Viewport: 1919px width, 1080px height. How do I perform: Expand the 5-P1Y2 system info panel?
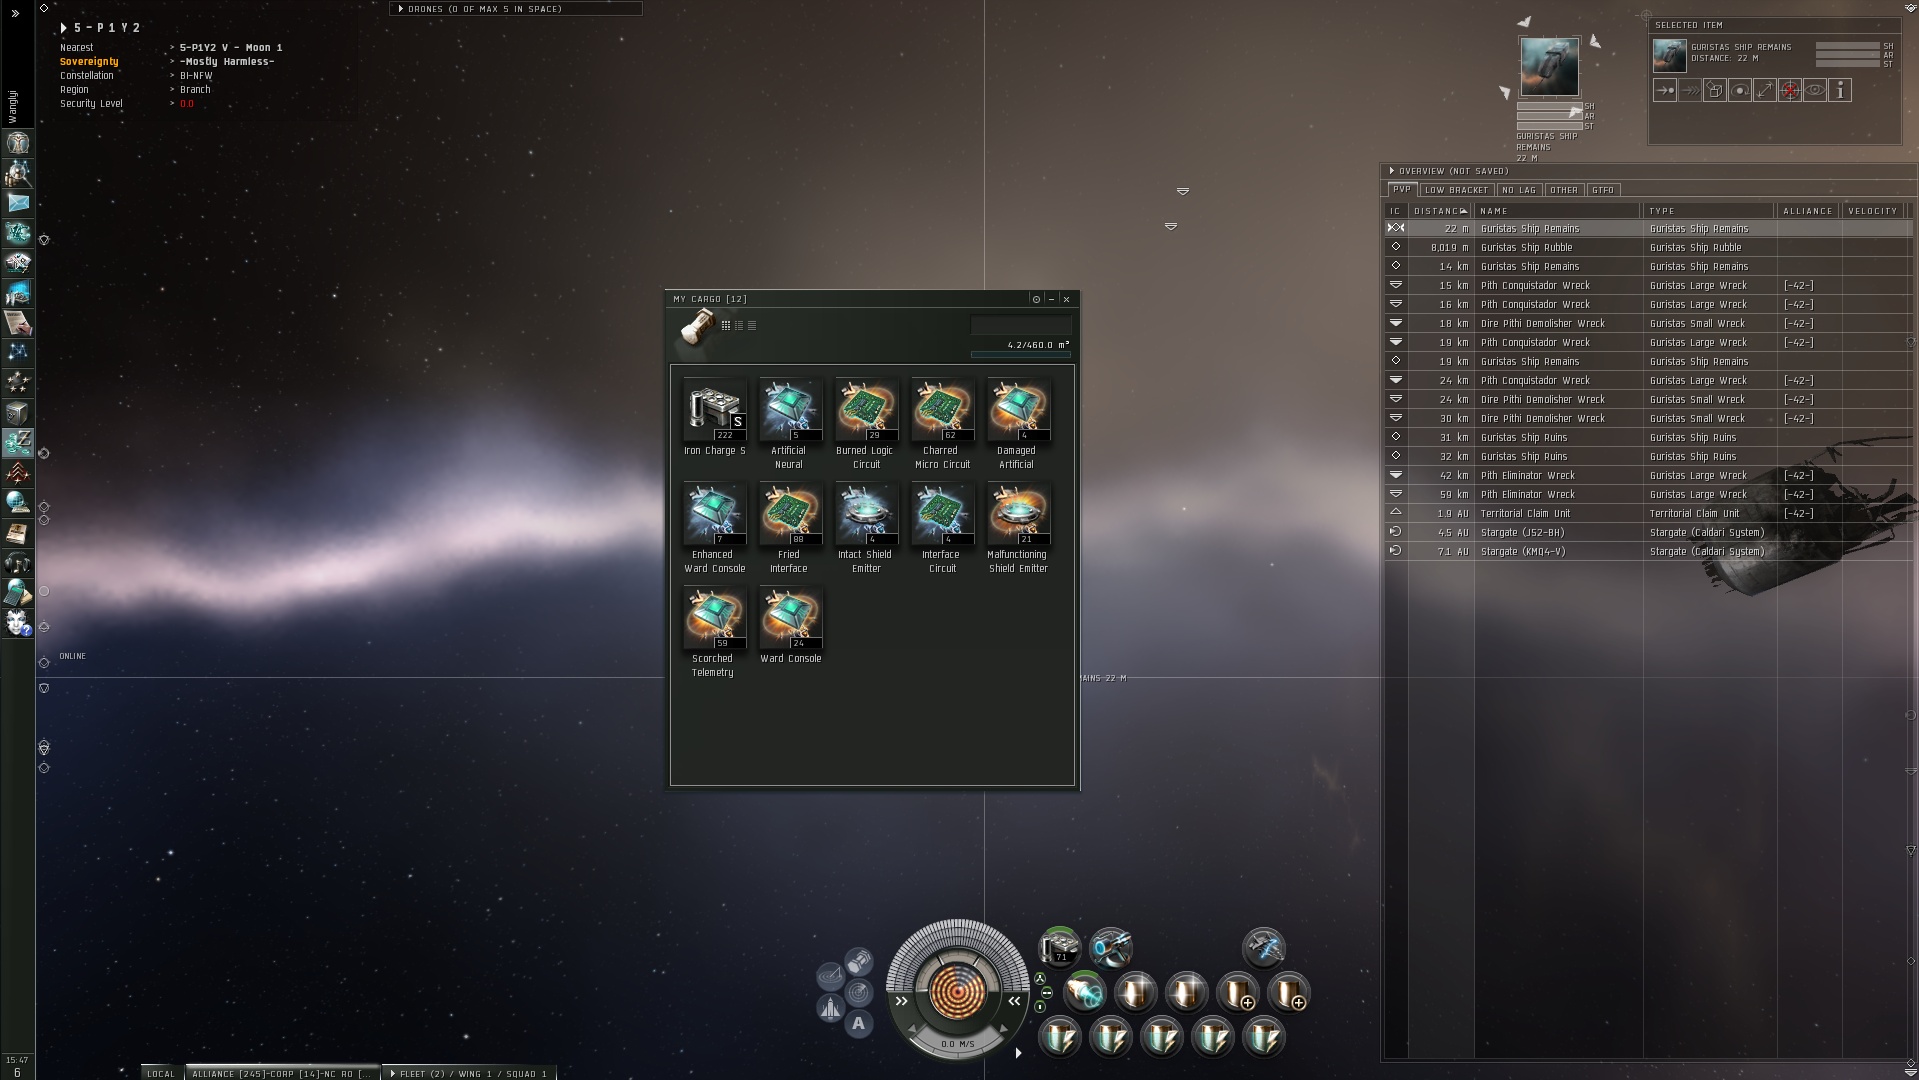pos(64,28)
